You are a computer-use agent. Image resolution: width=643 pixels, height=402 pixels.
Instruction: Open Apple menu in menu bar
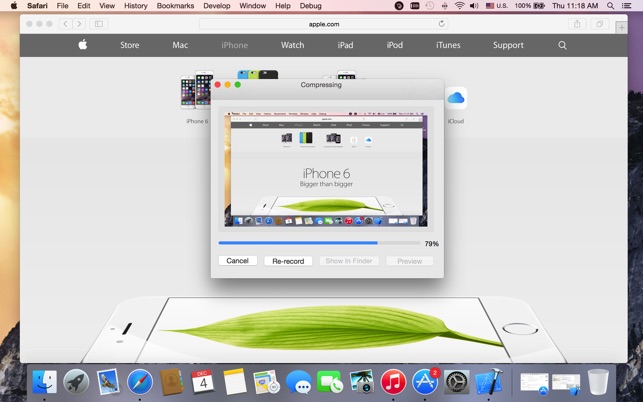pyautogui.click(x=14, y=6)
